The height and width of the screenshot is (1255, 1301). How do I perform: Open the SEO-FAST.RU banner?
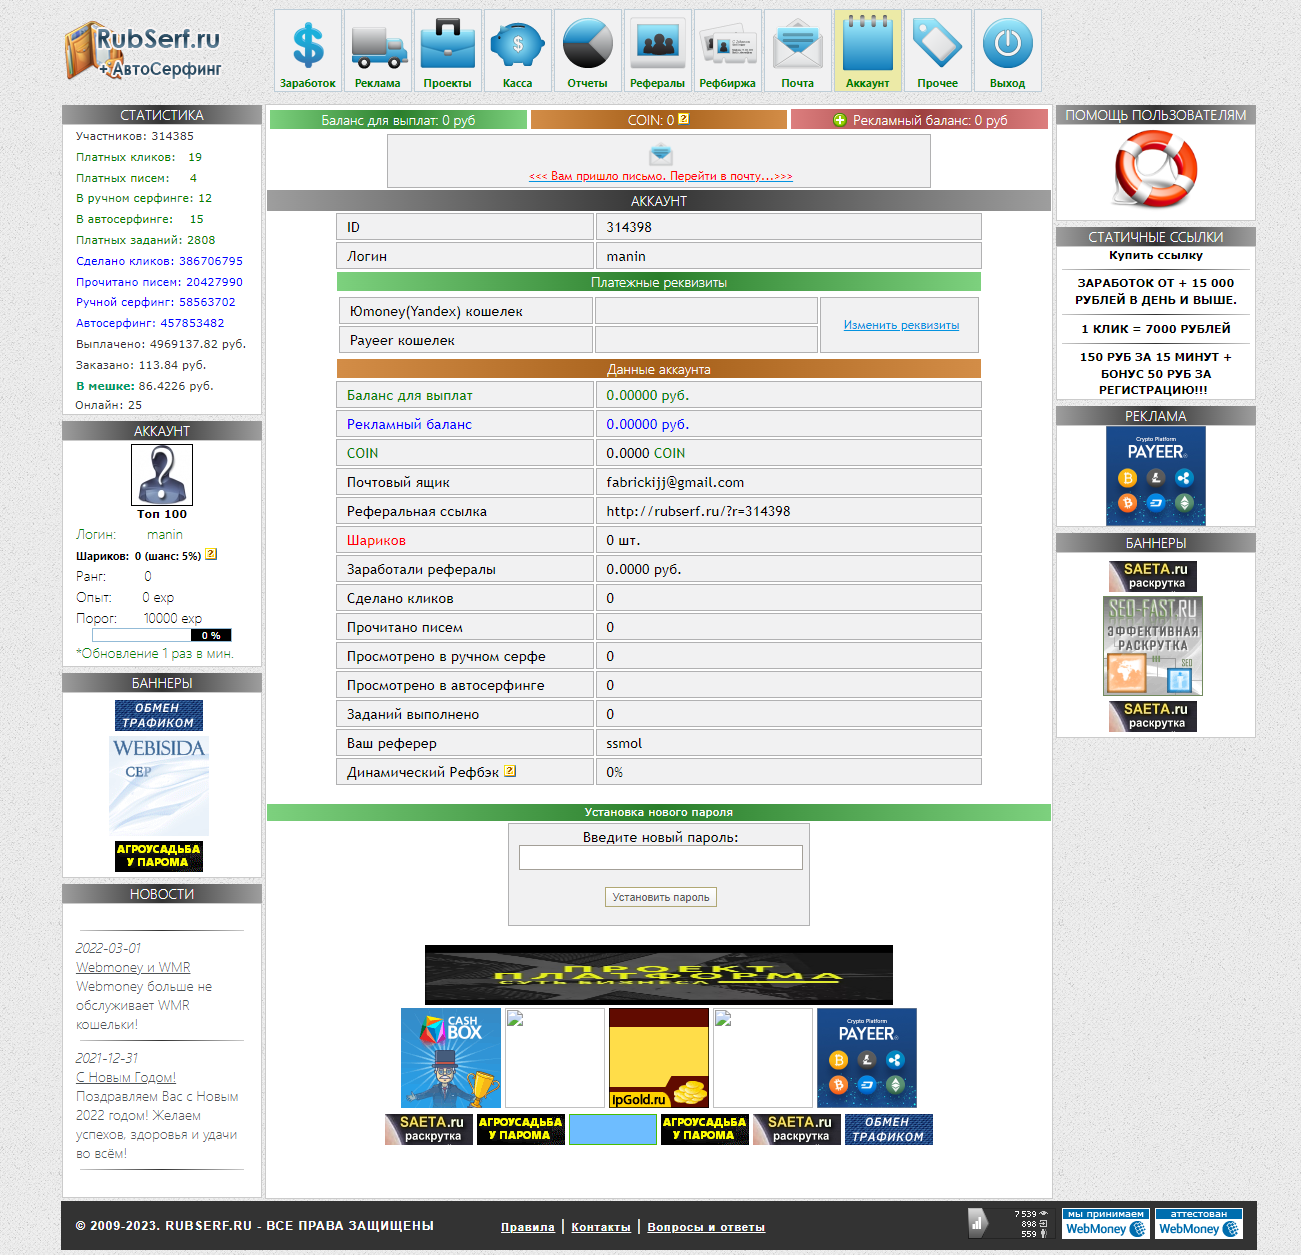click(1153, 646)
